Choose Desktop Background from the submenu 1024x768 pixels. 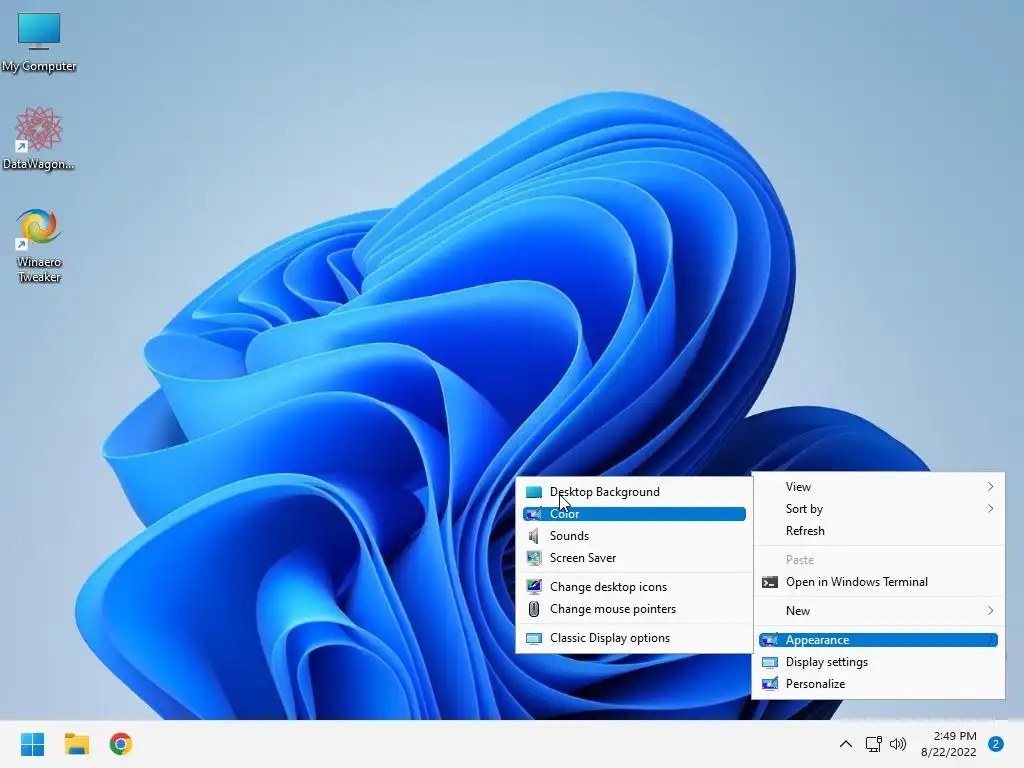634,492
